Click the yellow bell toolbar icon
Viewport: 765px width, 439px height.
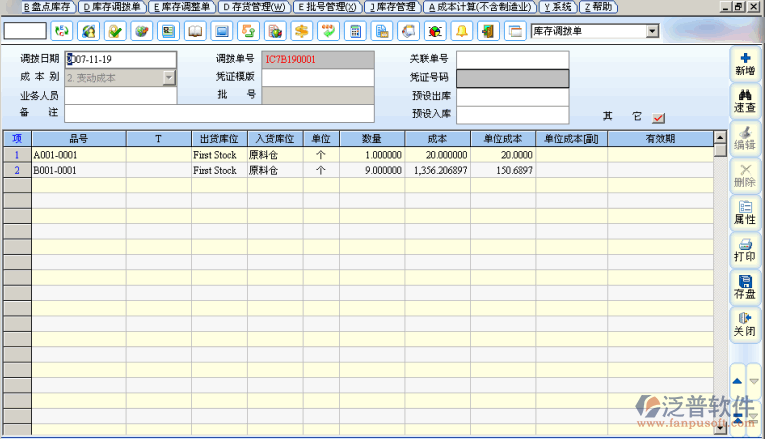click(462, 31)
